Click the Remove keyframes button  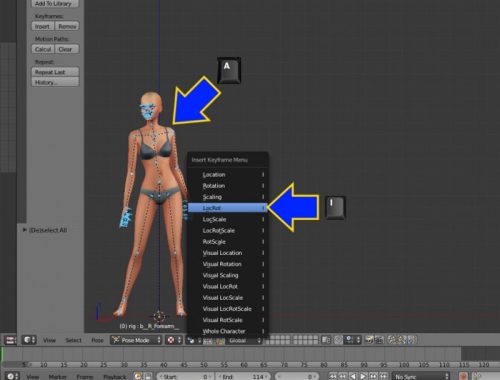click(67, 26)
